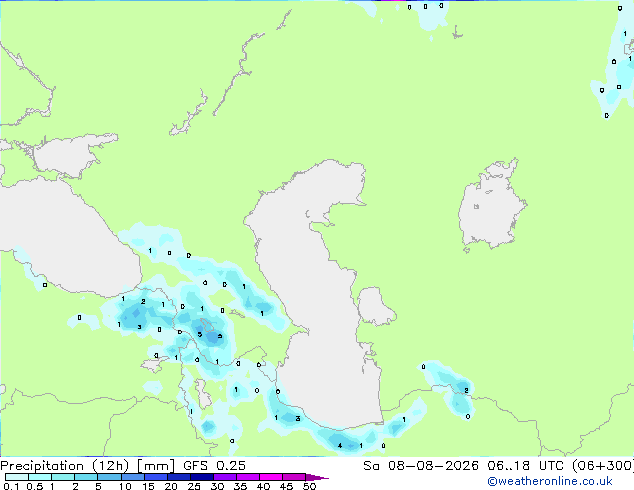Click the '0.1' legend scale label
Image resolution: width=634 pixels, height=490 pixels.
[x=11, y=486]
